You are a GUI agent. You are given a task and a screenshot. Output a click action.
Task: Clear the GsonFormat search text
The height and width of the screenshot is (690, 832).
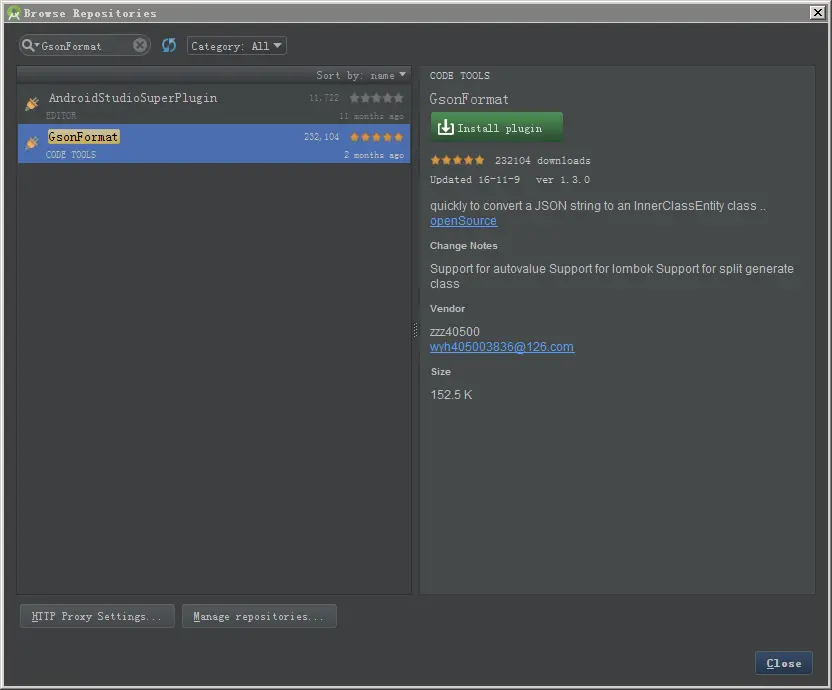coord(140,46)
